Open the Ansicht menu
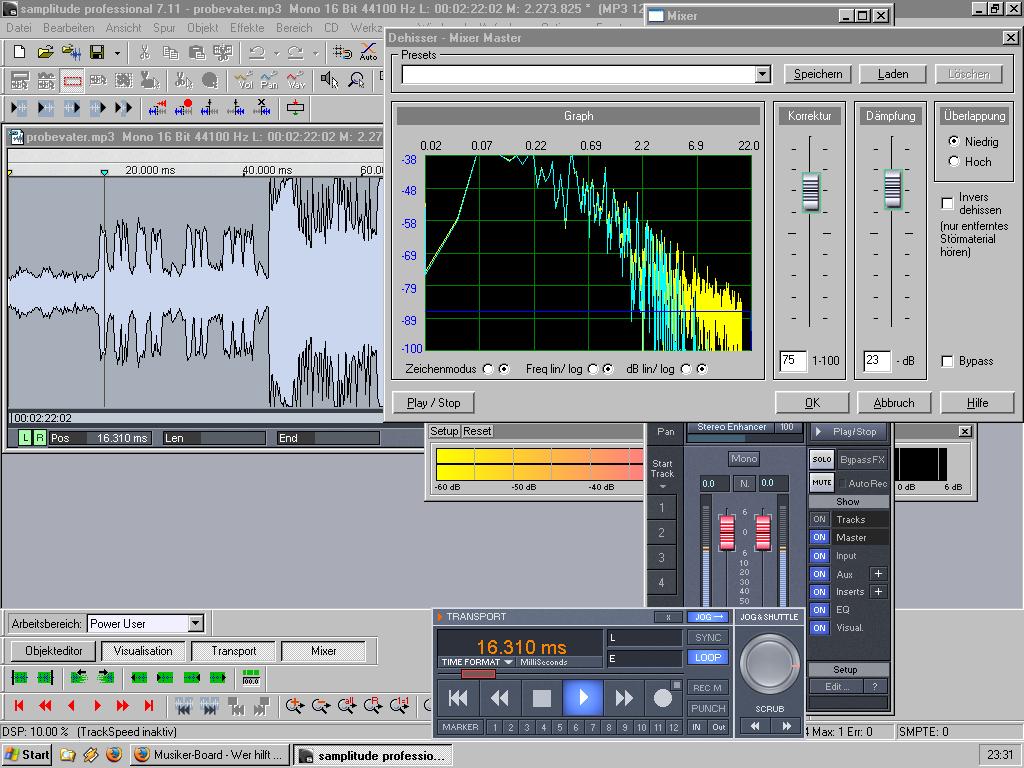Viewport: 1024px width, 768px height. point(123,28)
